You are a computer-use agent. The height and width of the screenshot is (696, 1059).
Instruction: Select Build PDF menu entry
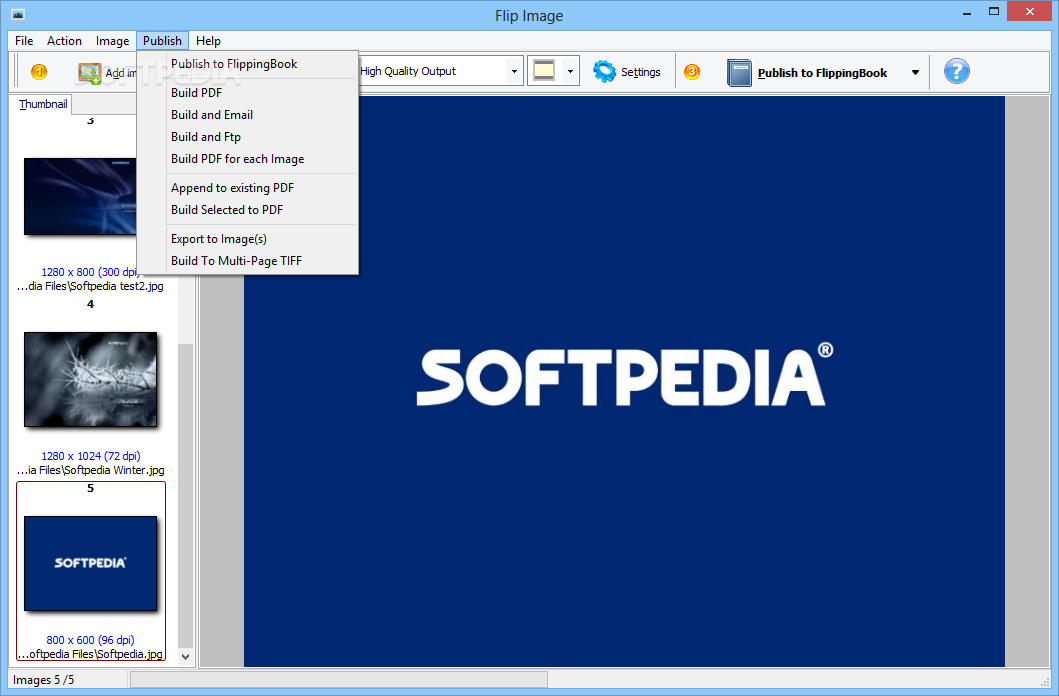pos(247,93)
